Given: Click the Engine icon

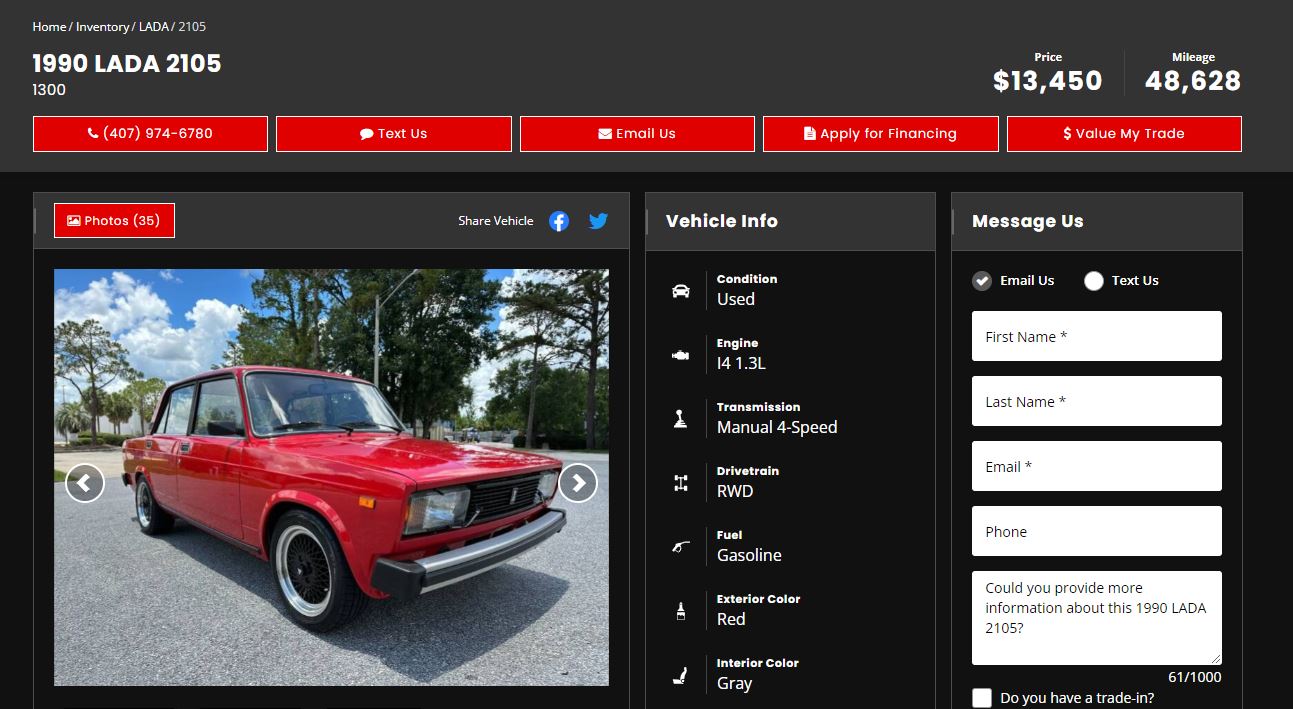Looking at the screenshot, I should 681,355.
